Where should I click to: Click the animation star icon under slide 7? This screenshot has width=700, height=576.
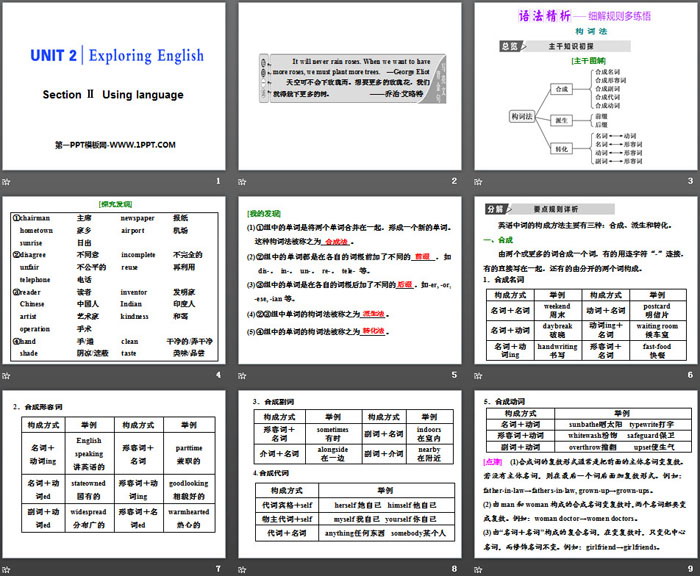click(8, 568)
